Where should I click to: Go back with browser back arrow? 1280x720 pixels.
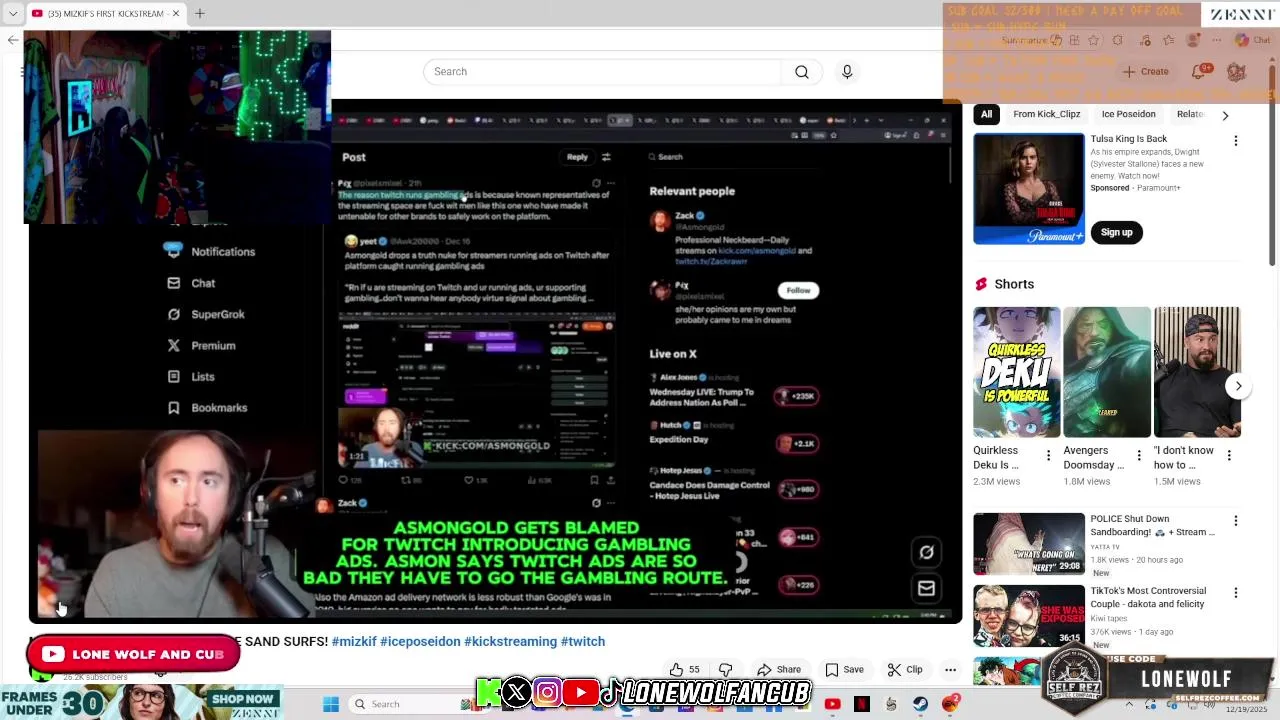click(12, 40)
